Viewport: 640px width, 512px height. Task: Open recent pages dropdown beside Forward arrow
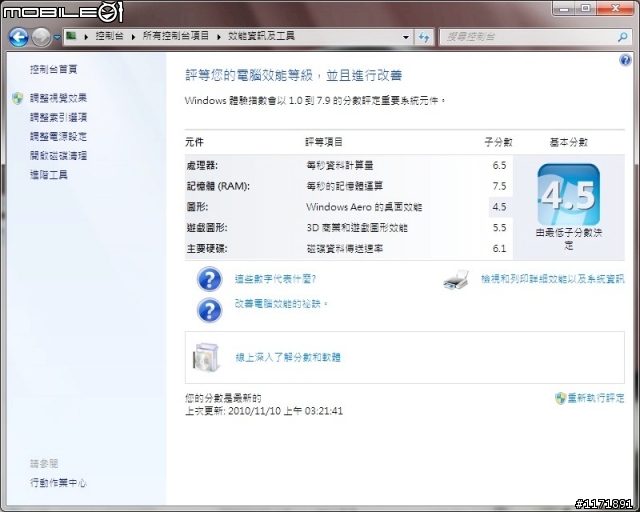point(57,38)
